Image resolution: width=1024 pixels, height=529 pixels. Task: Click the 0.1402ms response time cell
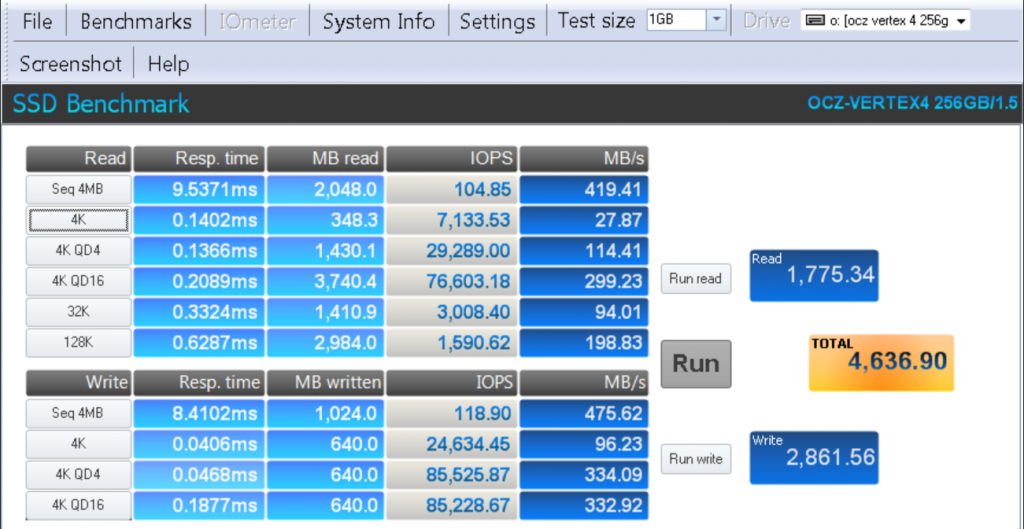(199, 221)
